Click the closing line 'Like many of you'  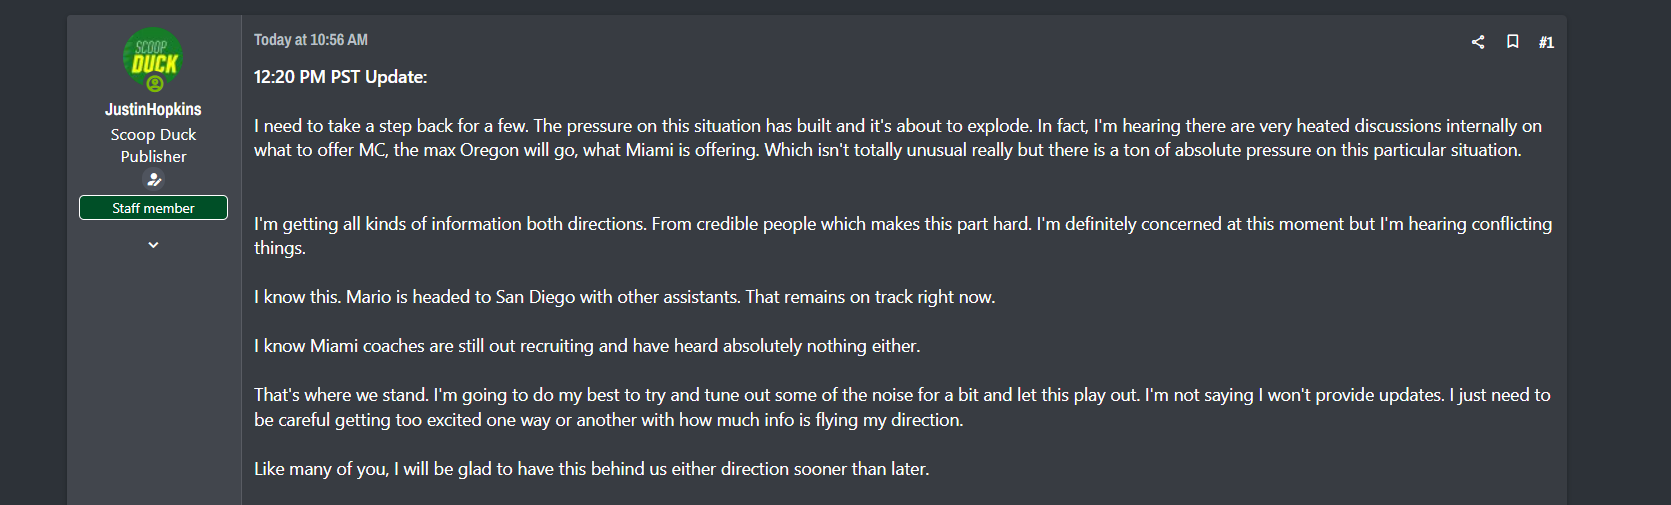[x=591, y=469]
